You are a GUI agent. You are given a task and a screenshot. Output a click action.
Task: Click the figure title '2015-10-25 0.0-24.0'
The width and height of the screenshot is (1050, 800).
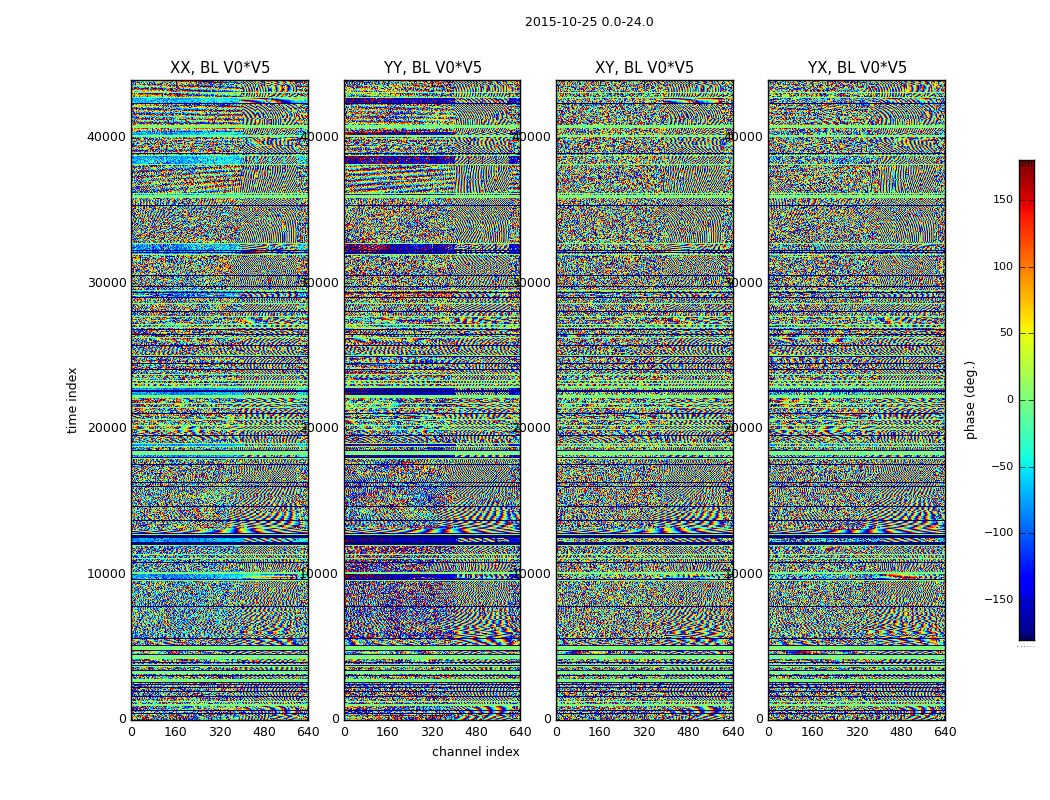click(x=589, y=21)
